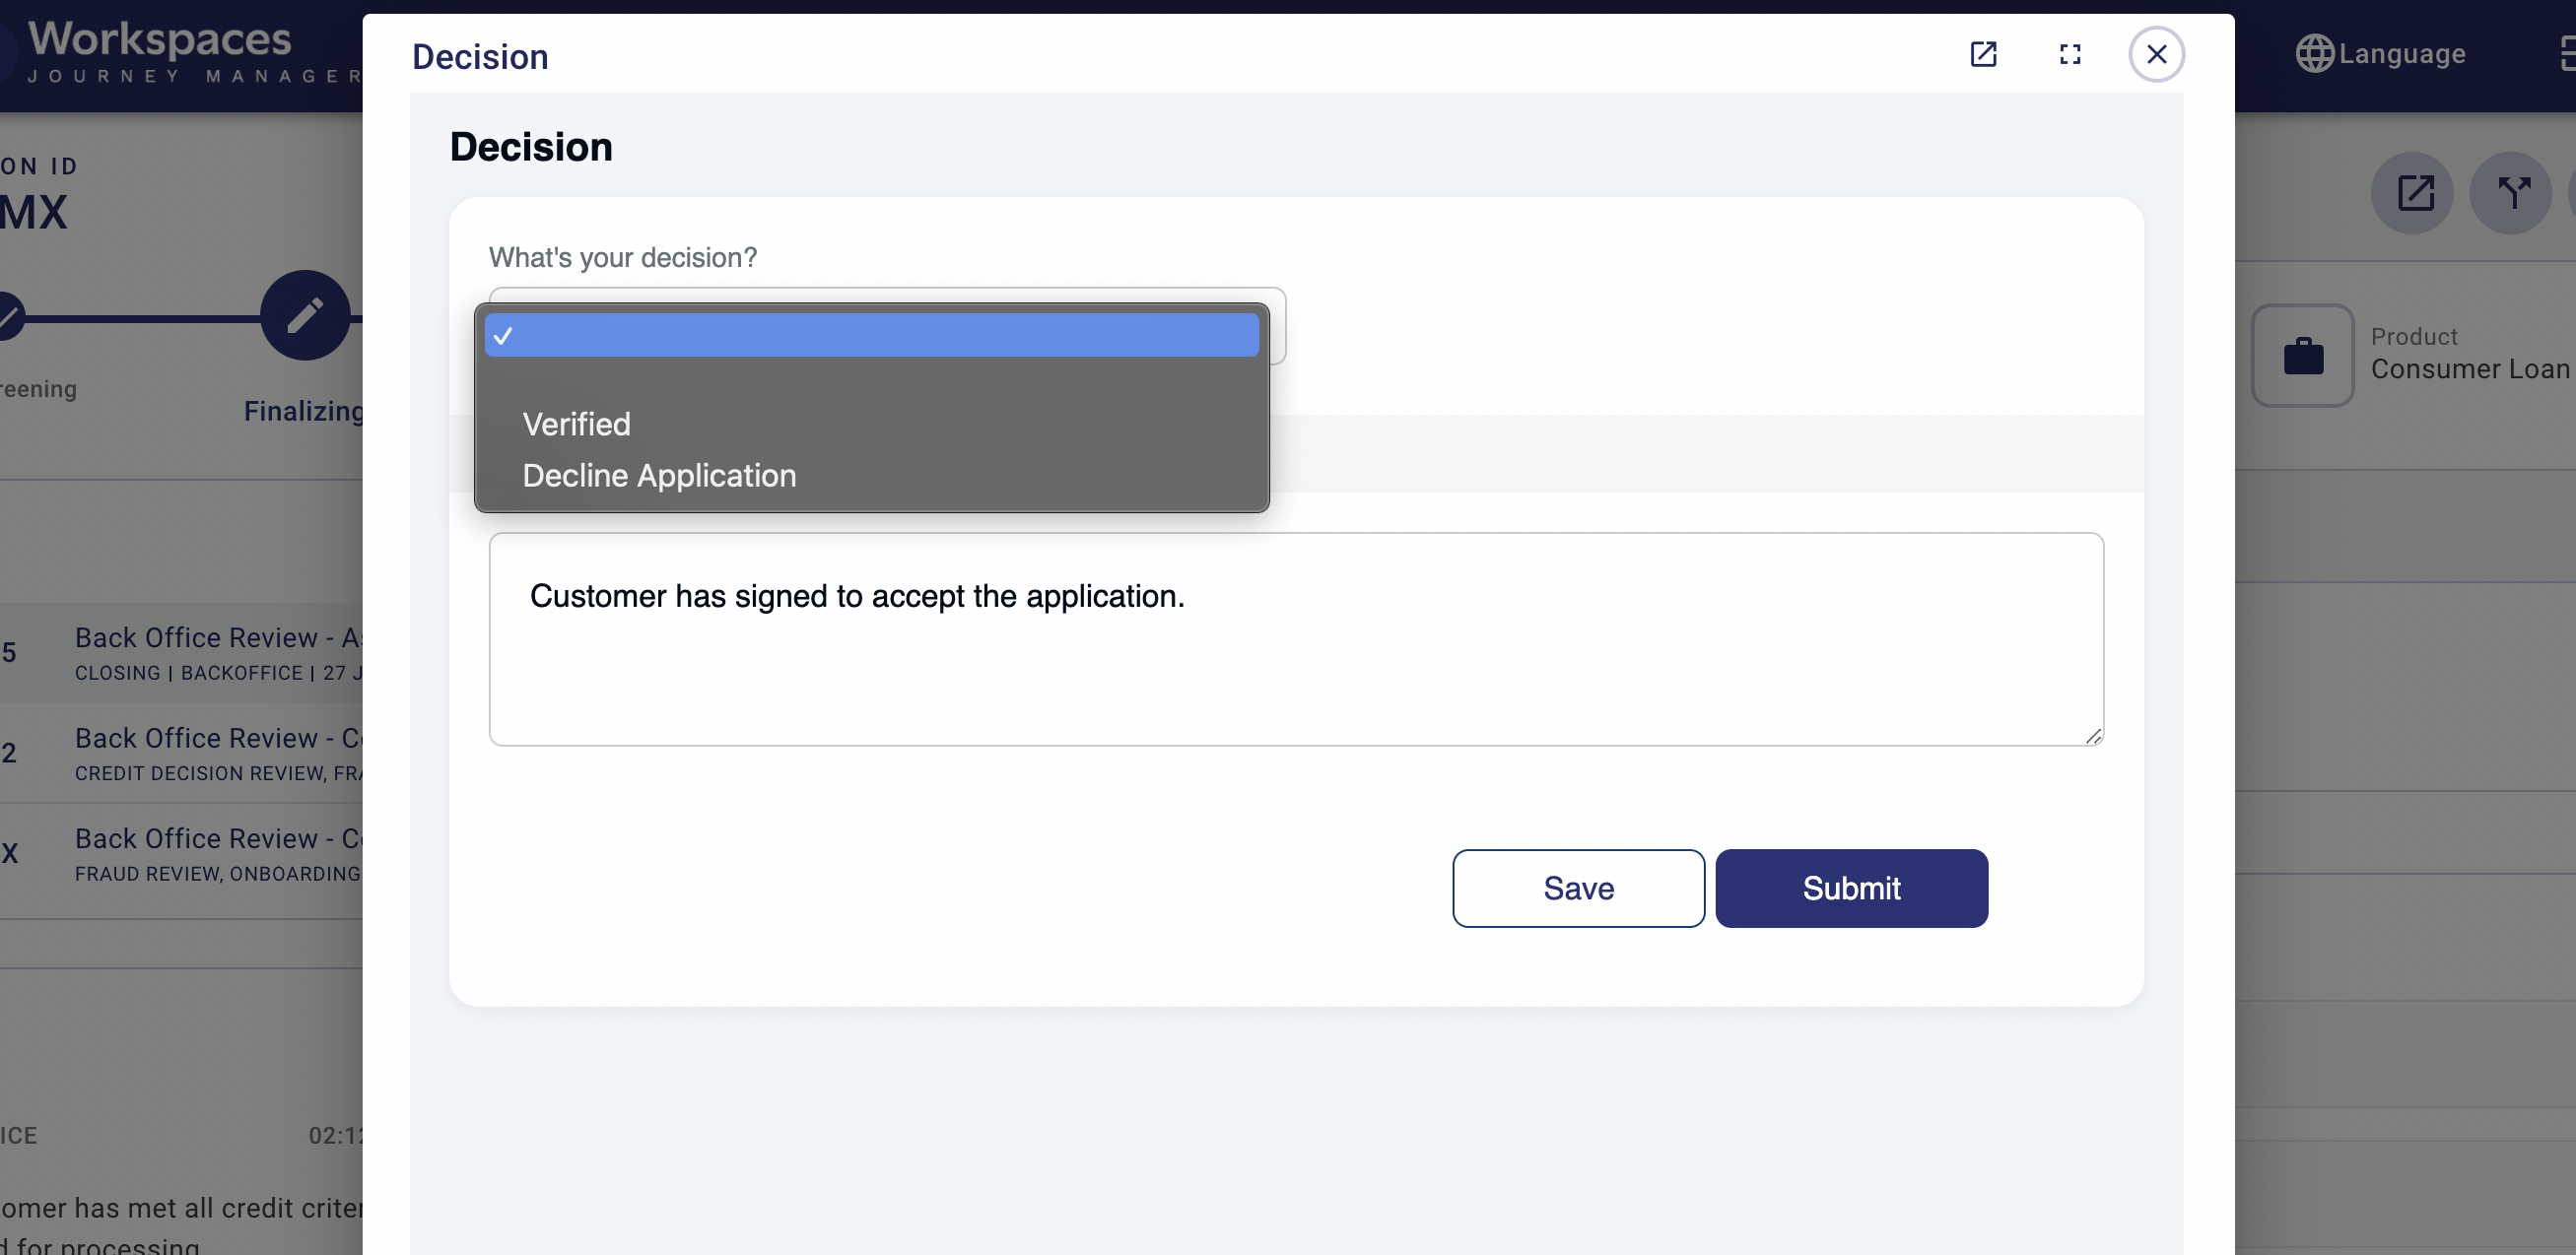Open Decision in new window icon
Image resolution: width=2576 pixels, height=1255 pixels.
pyautogui.click(x=1983, y=54)
